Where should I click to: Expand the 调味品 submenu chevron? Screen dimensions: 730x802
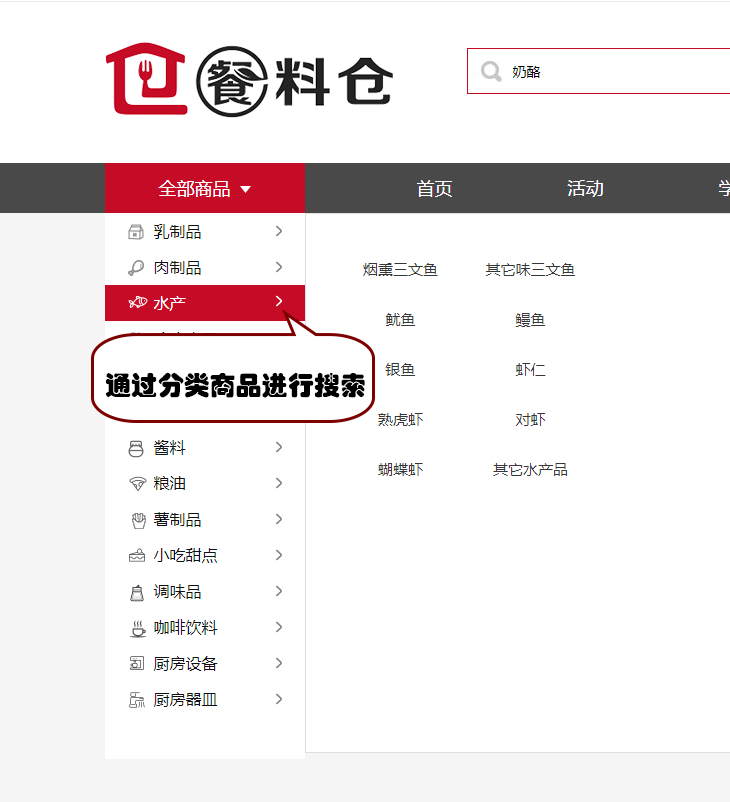(x=279, y=591)
